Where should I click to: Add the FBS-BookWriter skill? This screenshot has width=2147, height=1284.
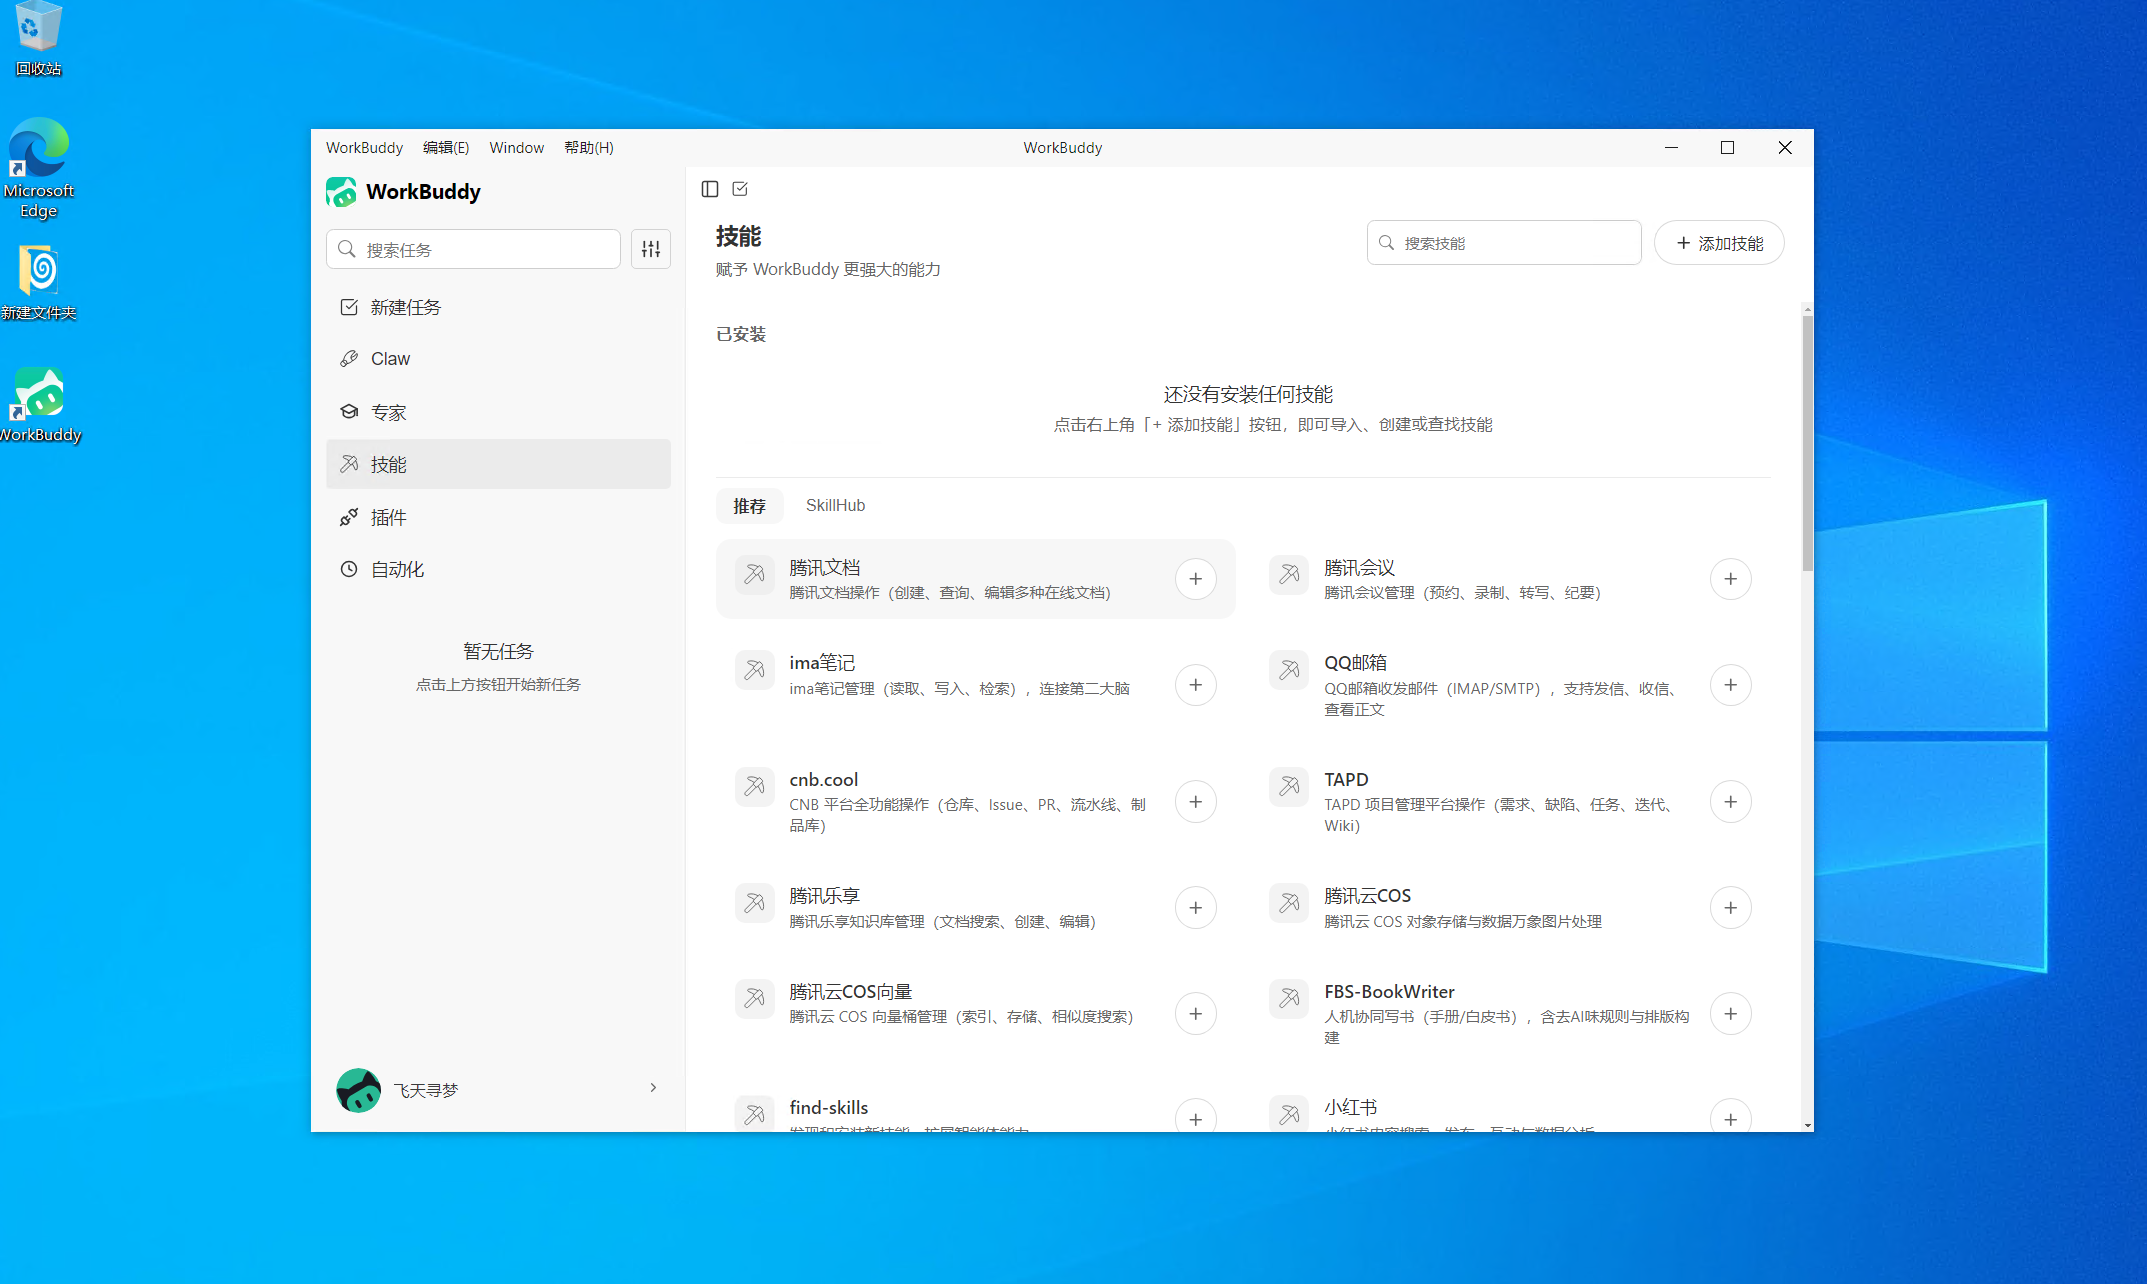tap(1731, 1013)
